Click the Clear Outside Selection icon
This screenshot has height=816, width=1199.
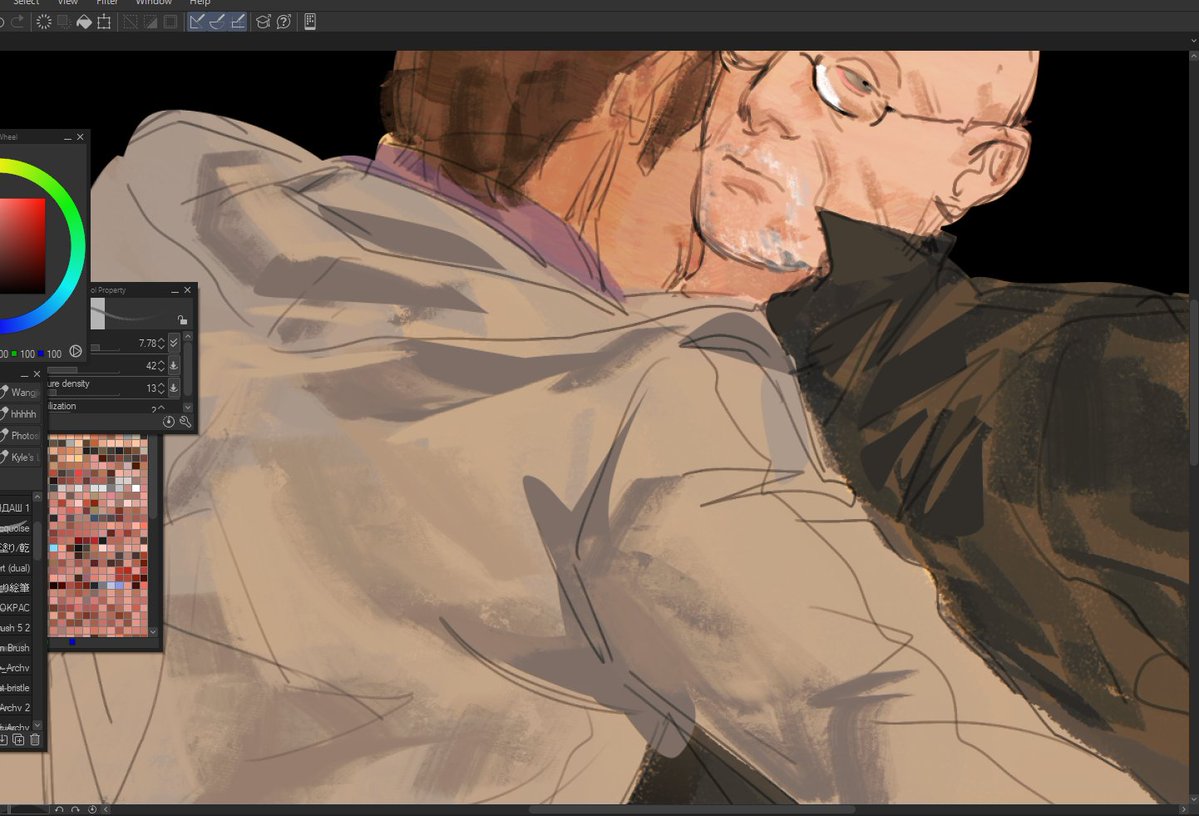pyautogui.click(x=64, y=22)
